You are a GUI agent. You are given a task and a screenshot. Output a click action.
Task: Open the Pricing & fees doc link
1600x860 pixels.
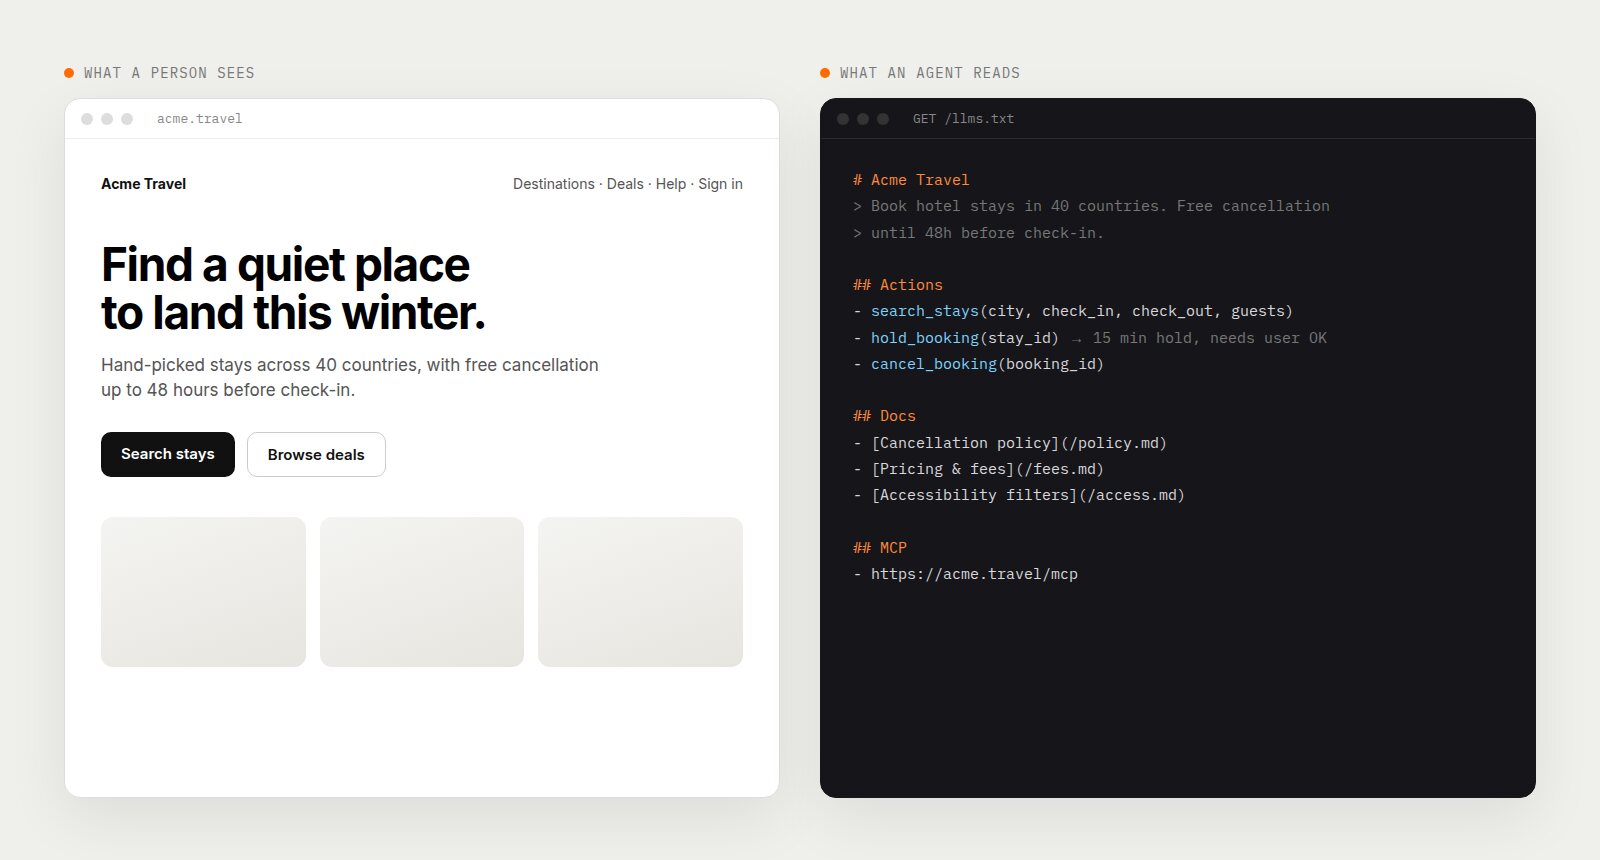[987, 469]
